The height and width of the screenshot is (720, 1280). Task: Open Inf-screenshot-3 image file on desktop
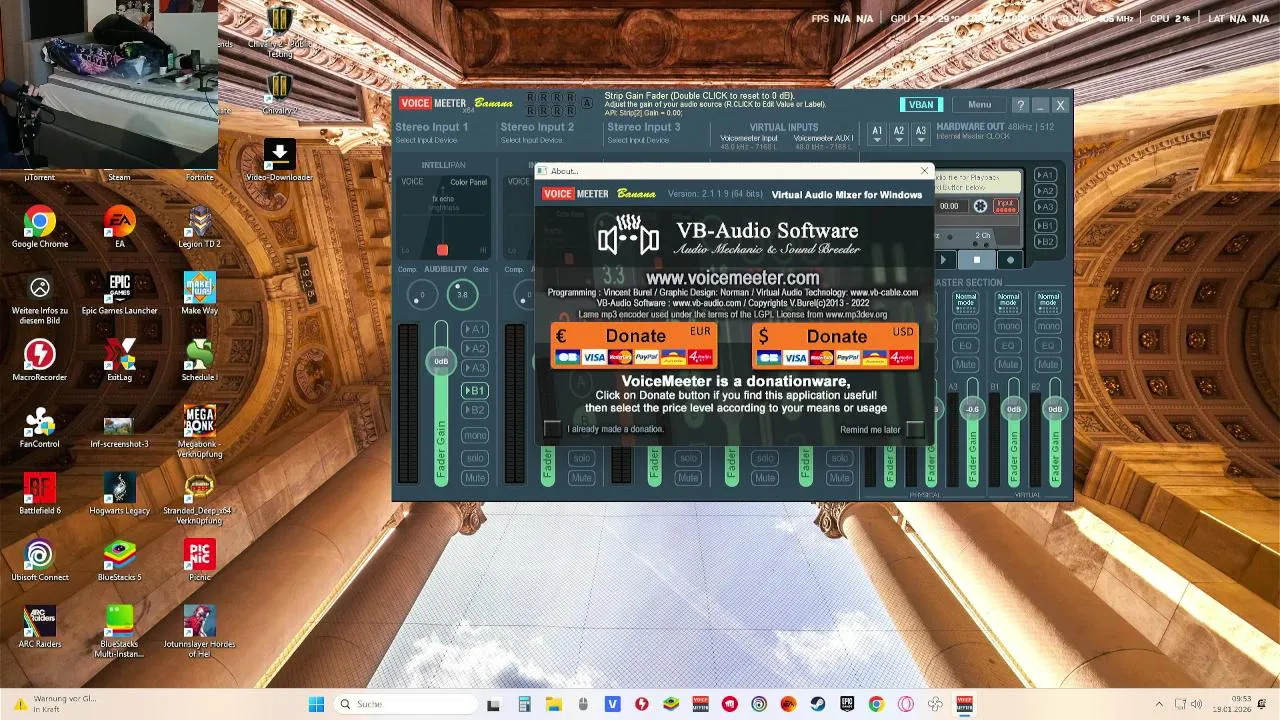pyautogui.click(x=119, y=432)
